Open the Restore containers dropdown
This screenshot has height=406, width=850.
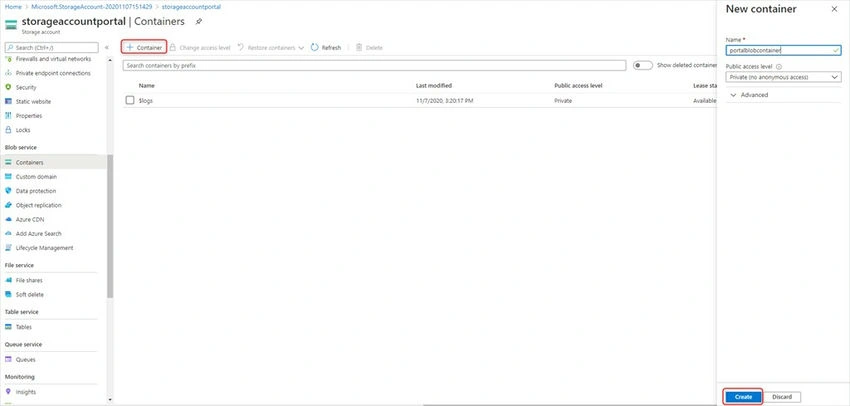(x=271, y=48)
